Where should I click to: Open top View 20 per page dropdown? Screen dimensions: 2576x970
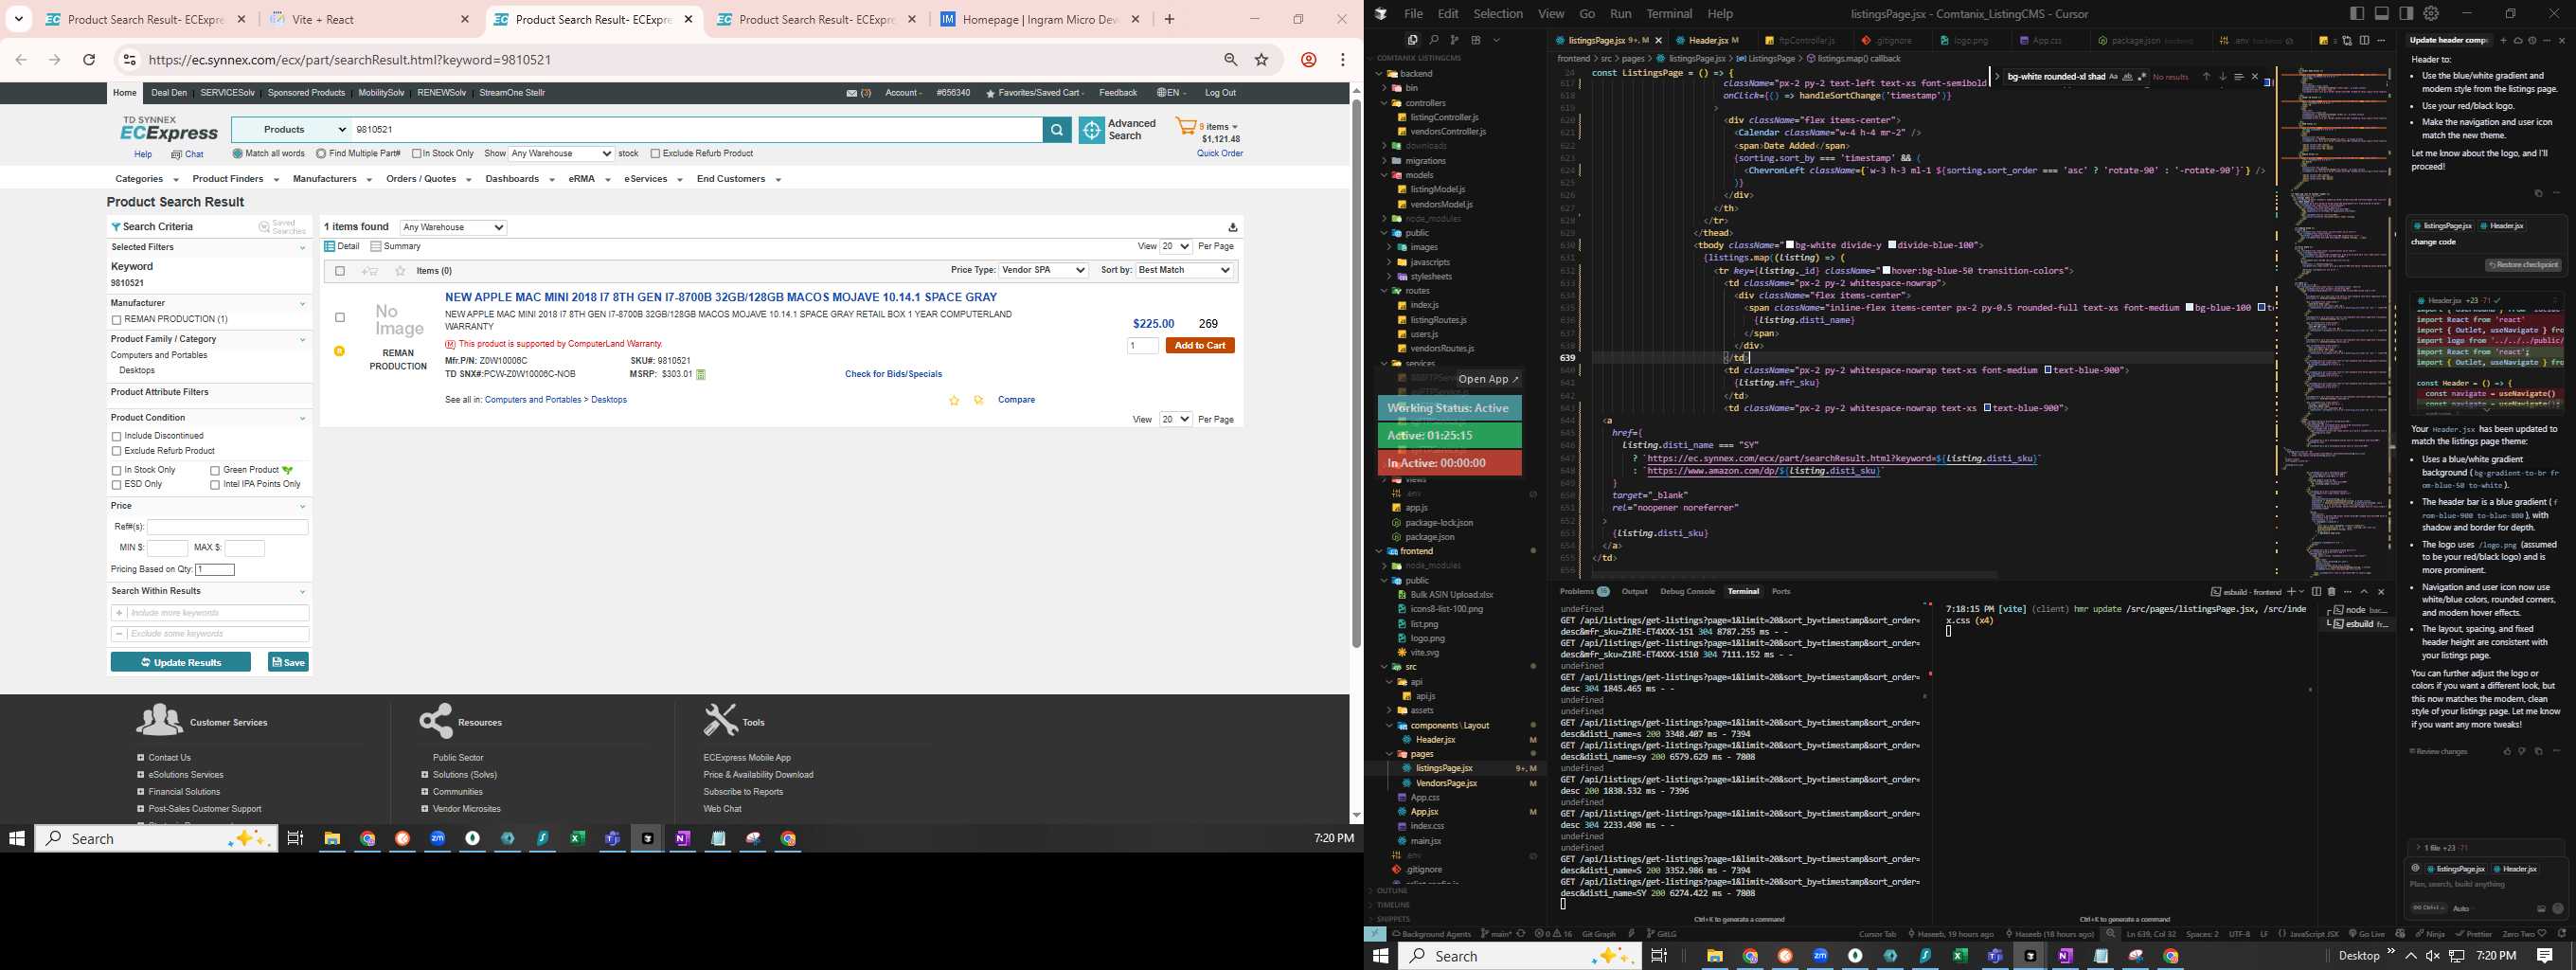click(1176, 247)
